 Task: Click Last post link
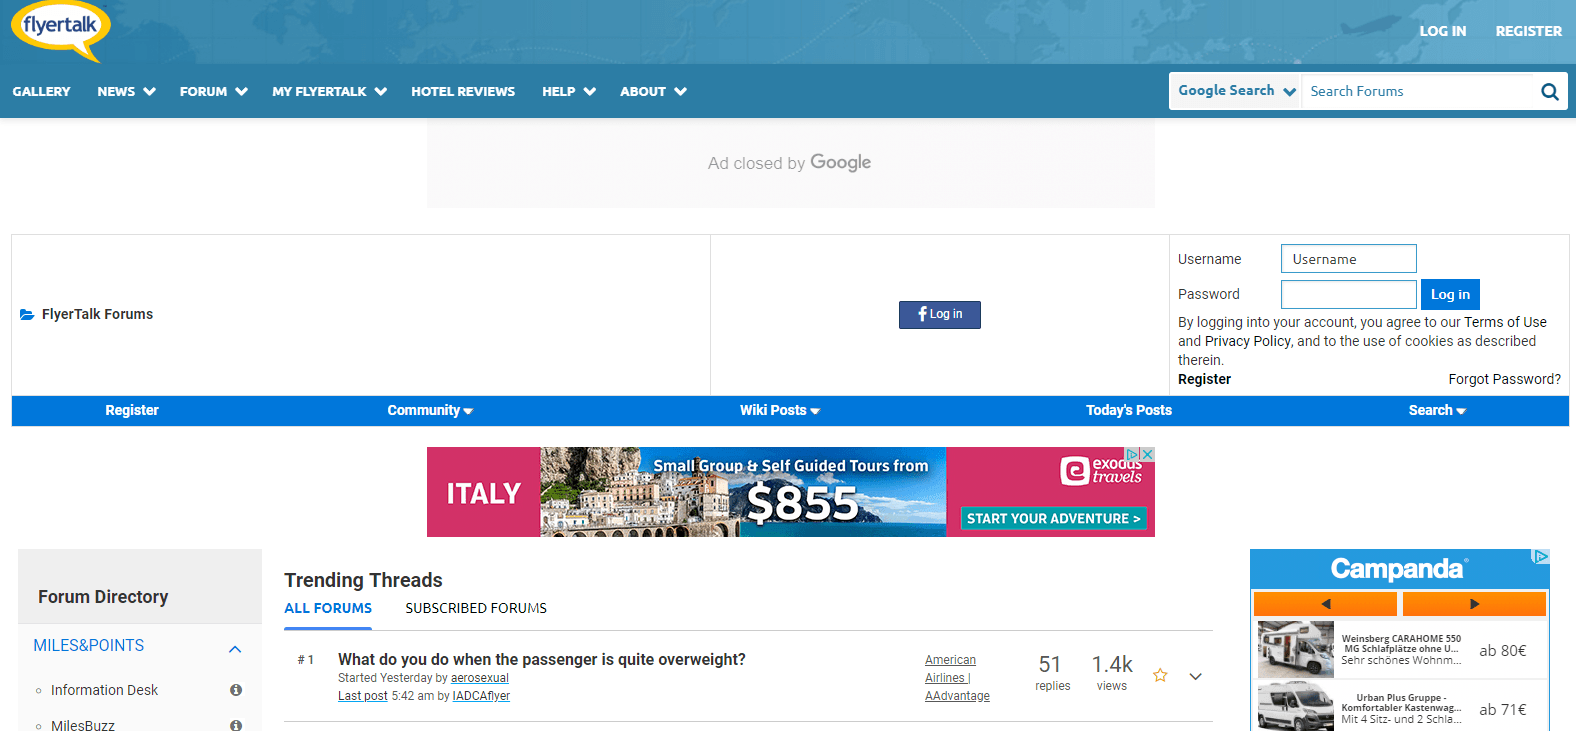coord(362,696)
